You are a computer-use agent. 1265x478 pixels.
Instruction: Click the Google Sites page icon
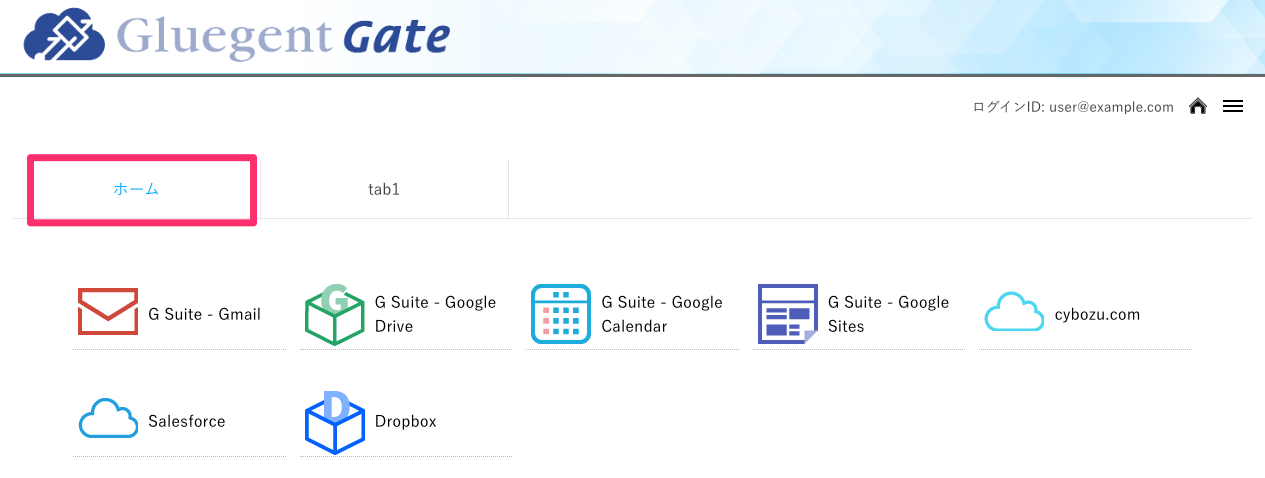click(787, 314)
